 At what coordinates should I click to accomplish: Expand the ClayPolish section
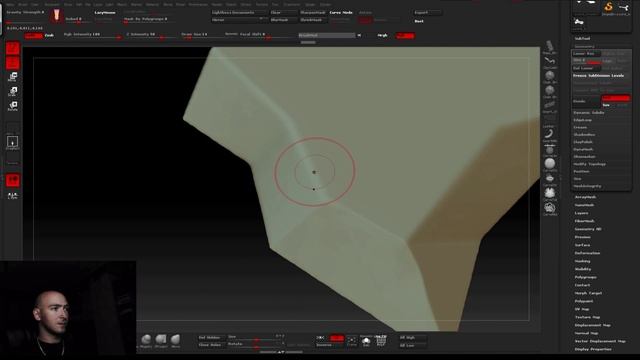[583, 142]
